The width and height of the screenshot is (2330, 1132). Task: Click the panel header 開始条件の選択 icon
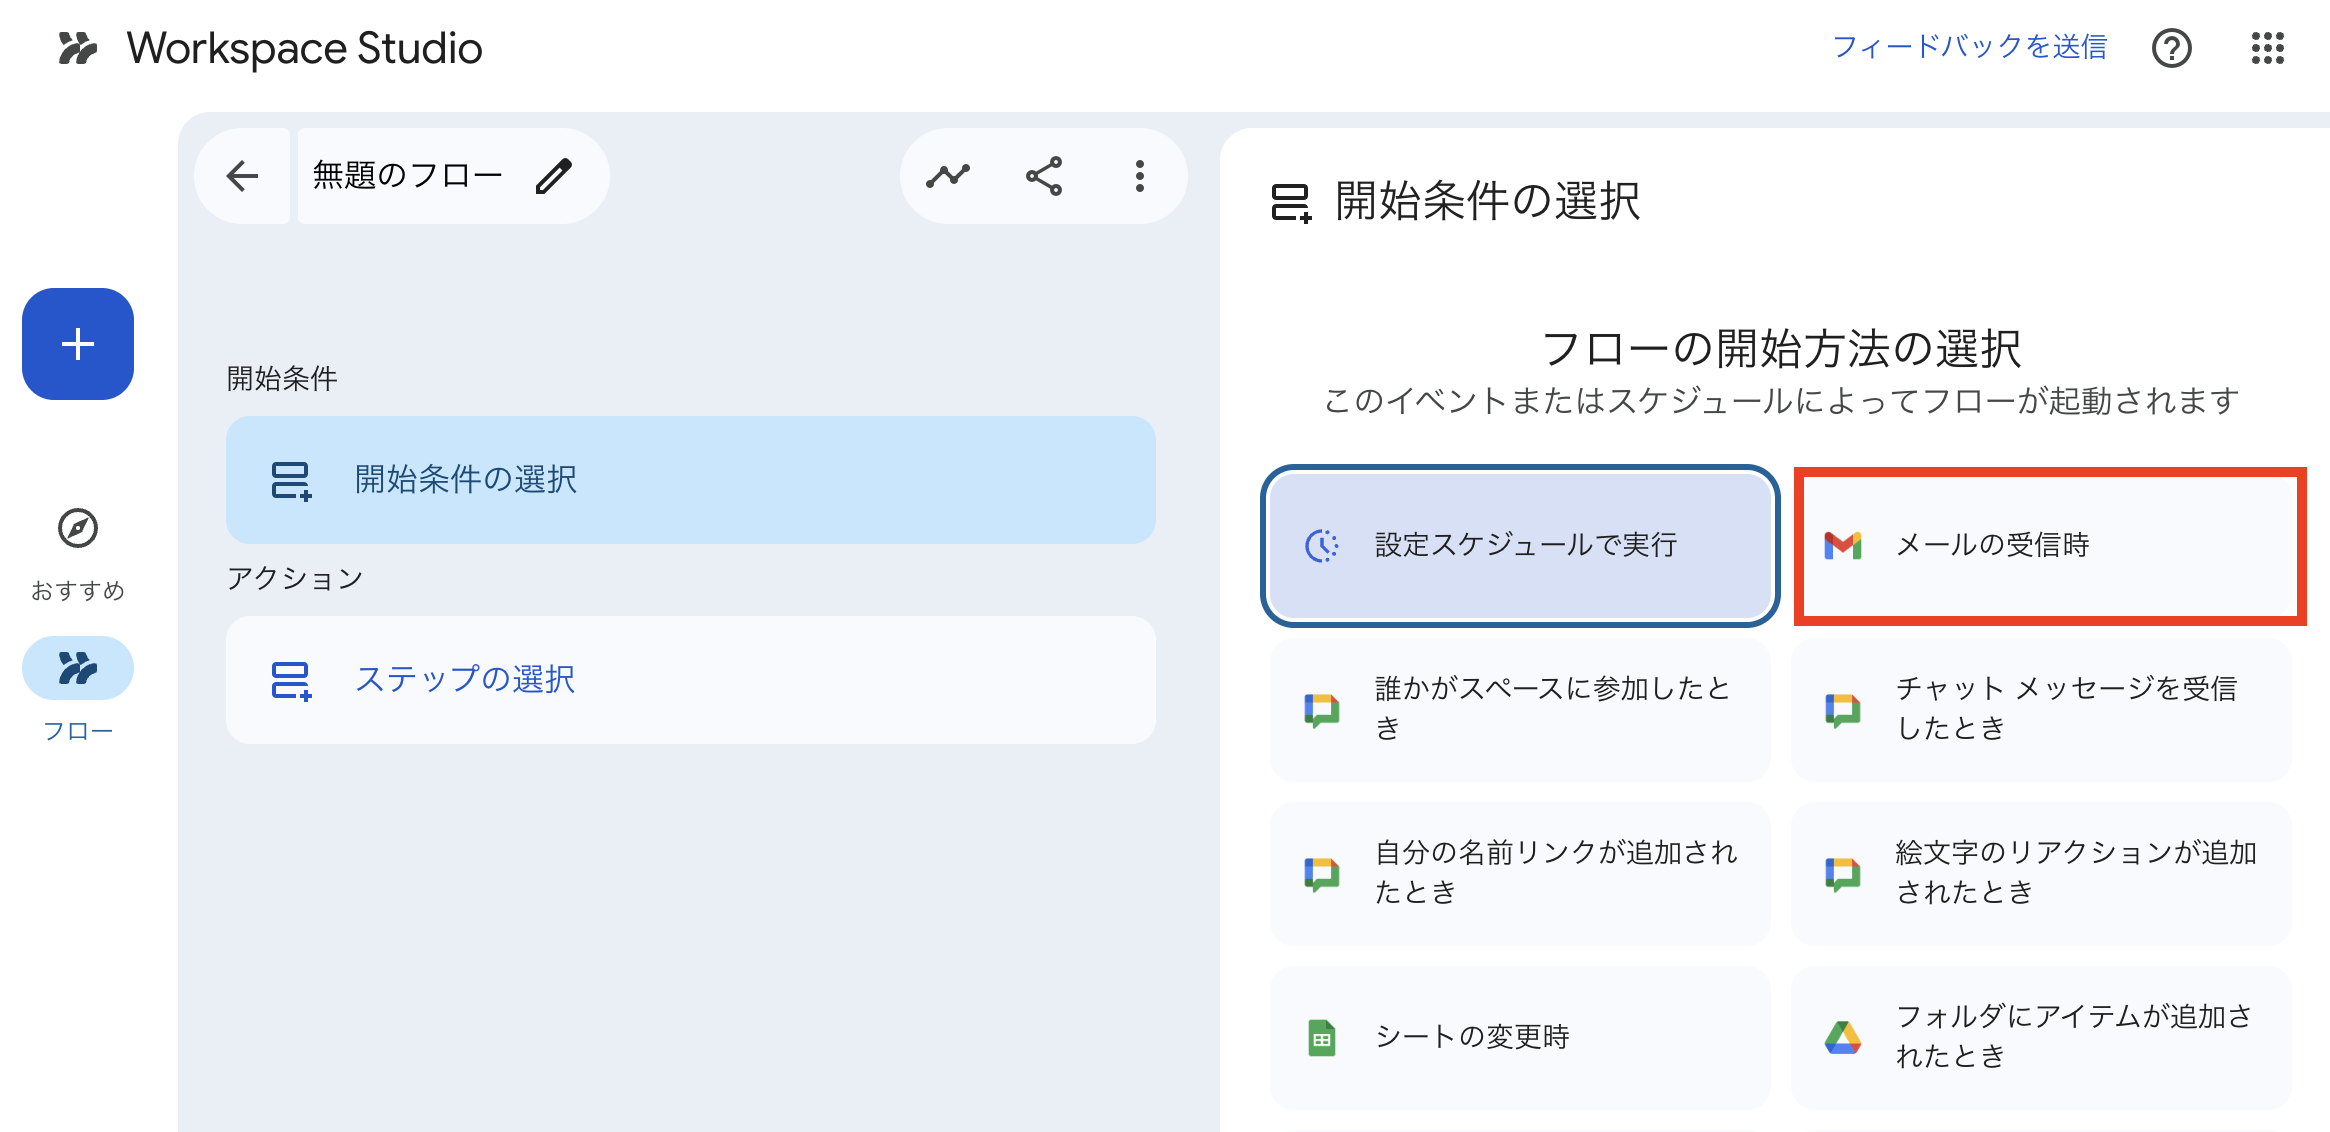[1291, 202]
